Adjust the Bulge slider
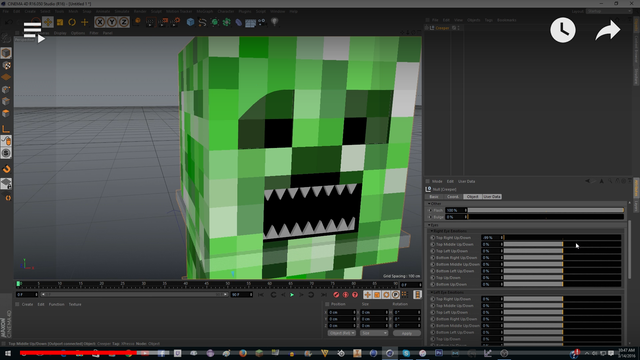640x360 pixels. [546, 217]
